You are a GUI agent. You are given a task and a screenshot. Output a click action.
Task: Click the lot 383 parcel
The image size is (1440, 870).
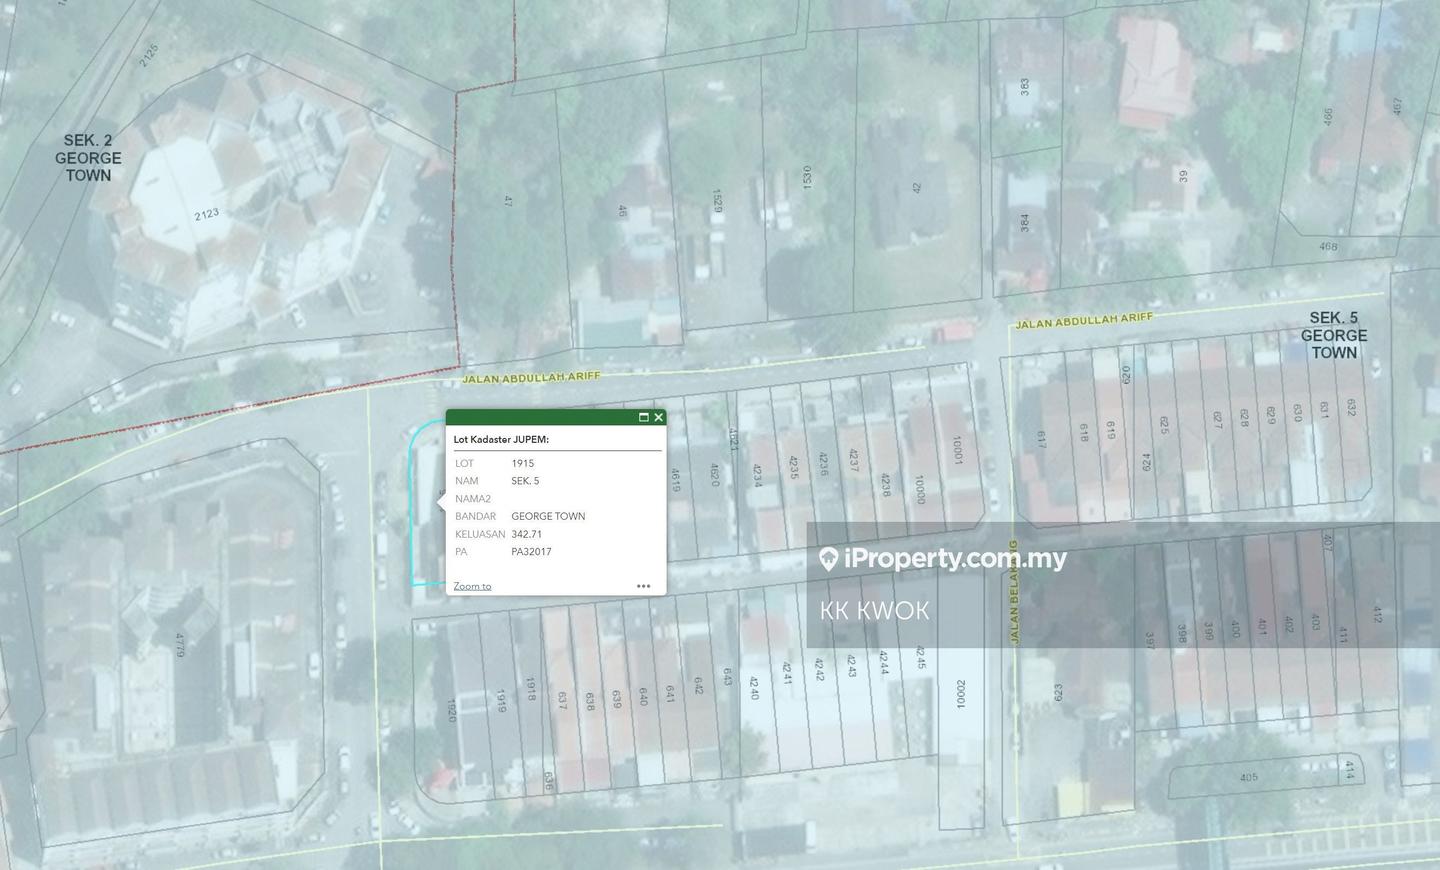tap(1024, 87)
